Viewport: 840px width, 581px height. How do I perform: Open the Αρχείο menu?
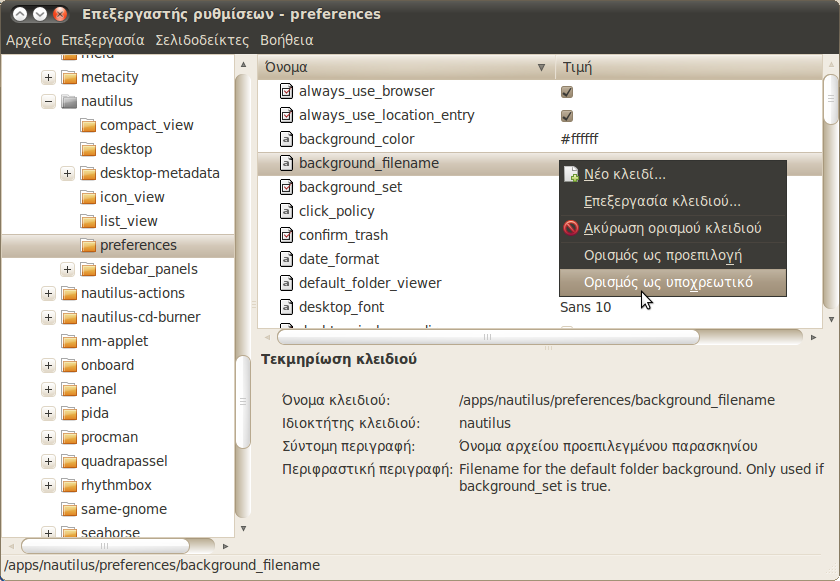click(28, 40)
